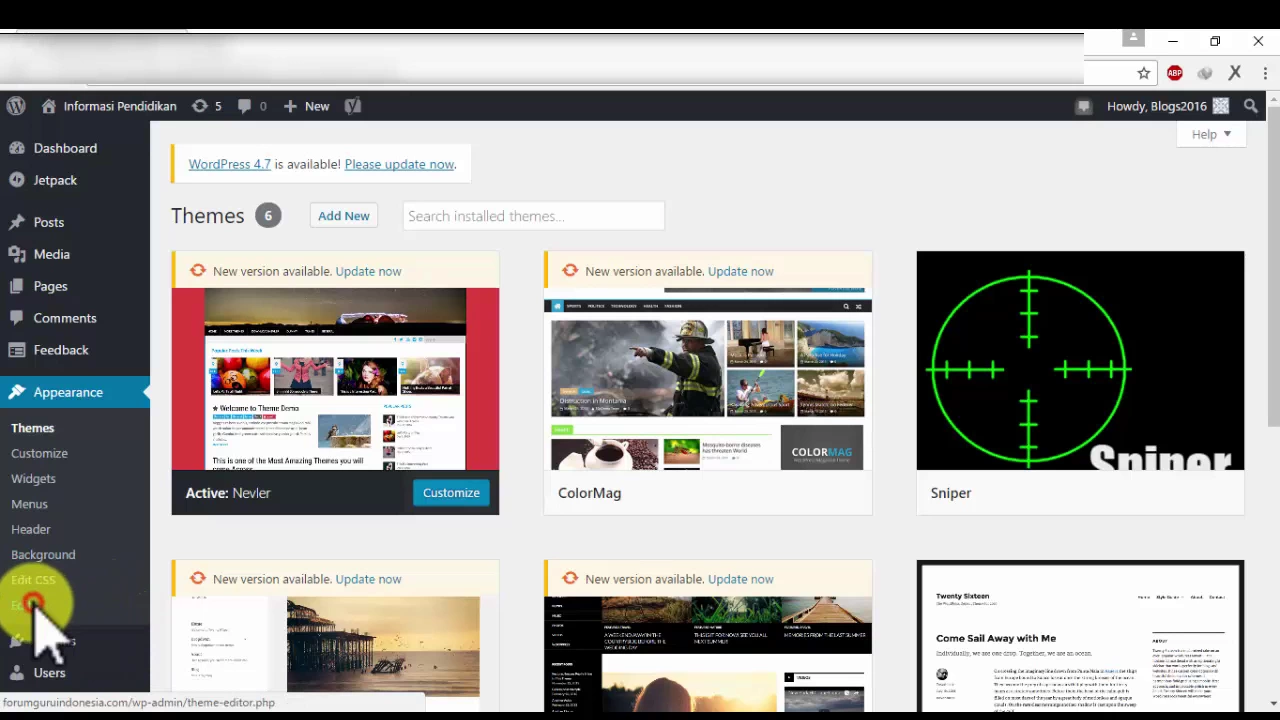Click the update icon on Nevler notice

198,271
